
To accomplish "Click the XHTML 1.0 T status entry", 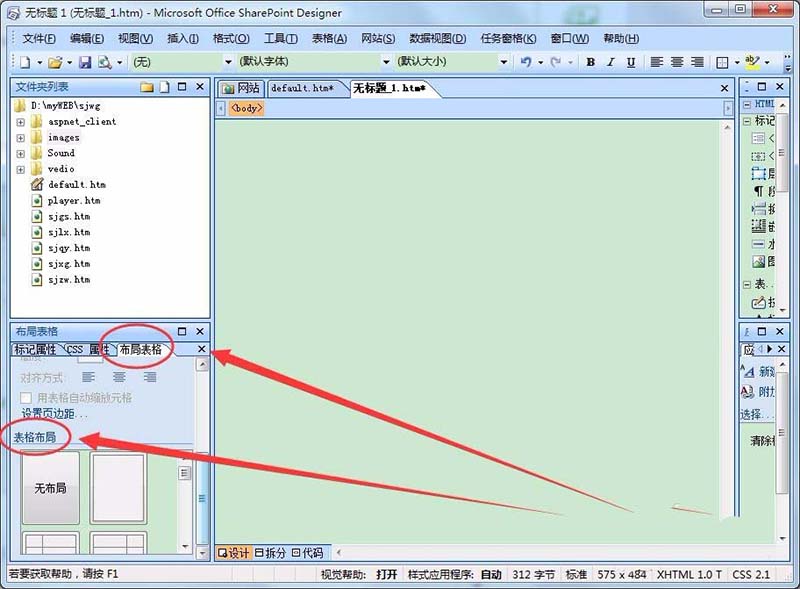I will click(689, 574).
